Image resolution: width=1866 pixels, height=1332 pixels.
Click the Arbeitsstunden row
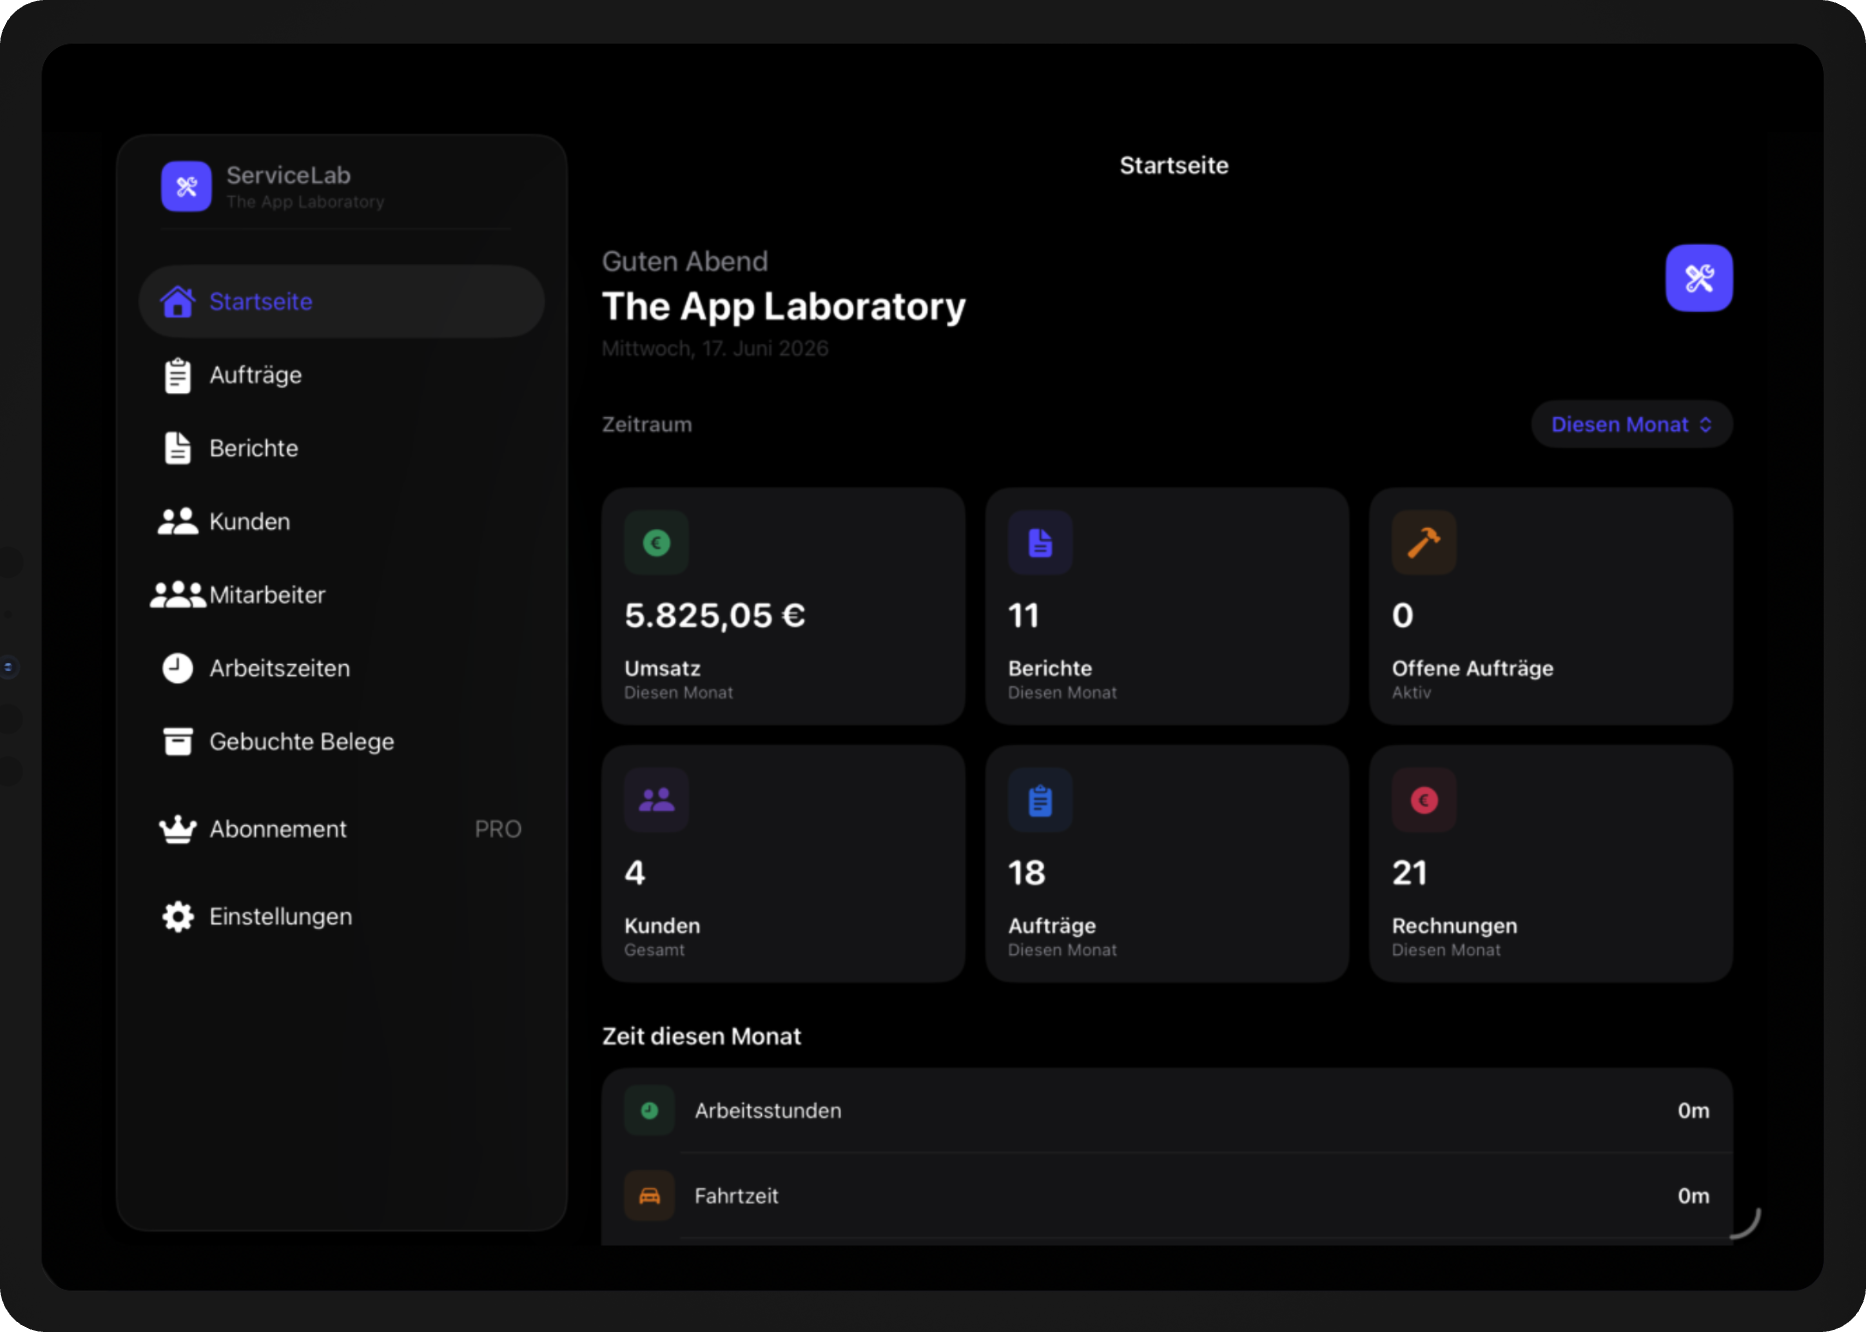[1167, 1111]
